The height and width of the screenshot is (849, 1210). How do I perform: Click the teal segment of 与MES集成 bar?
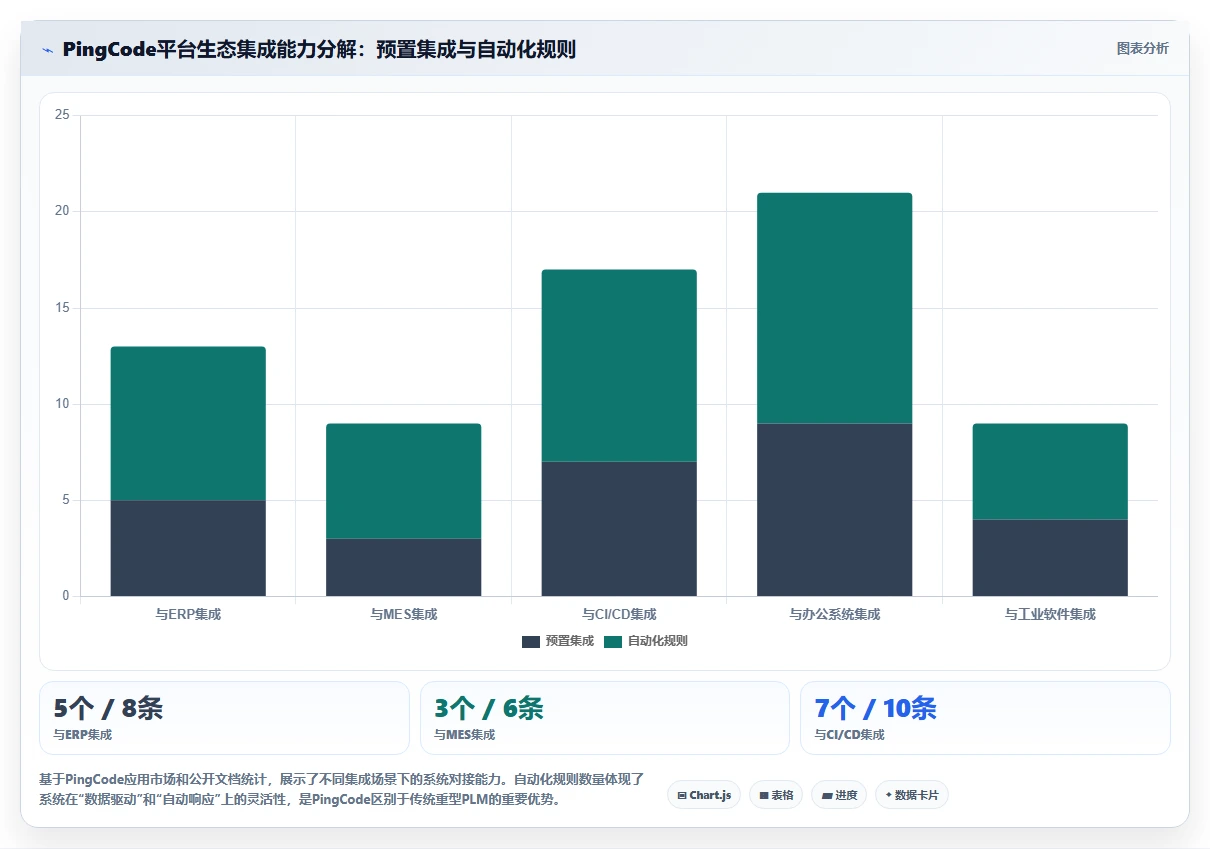tap(404, 481)
